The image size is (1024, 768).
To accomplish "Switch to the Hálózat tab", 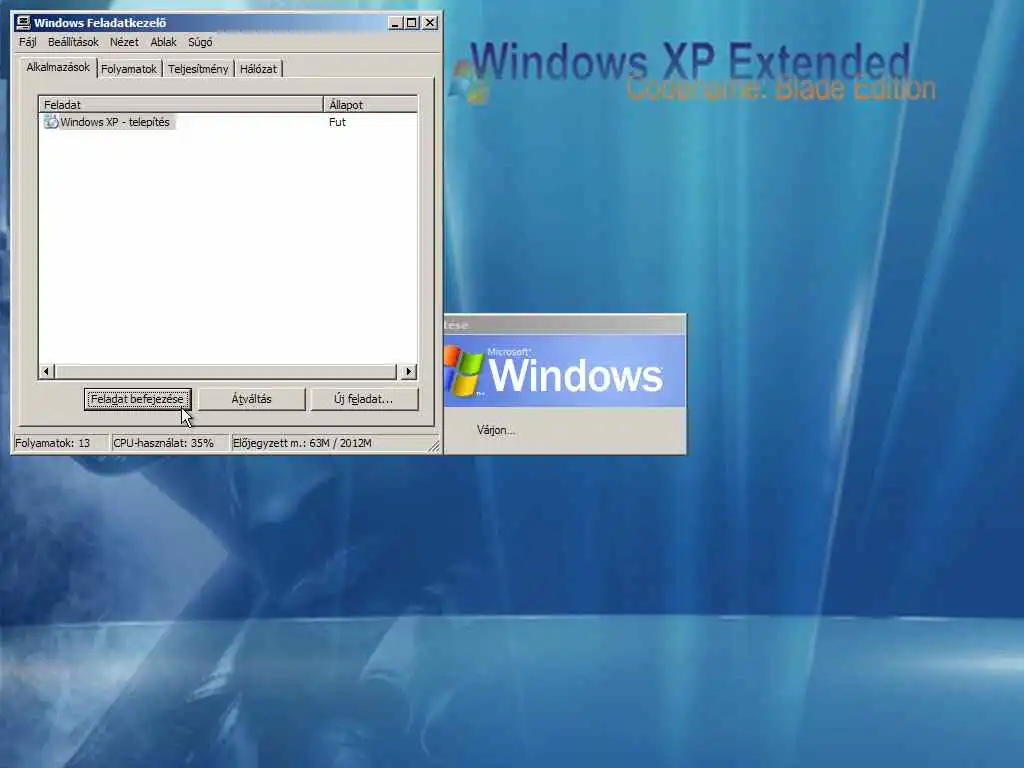I will click(259, 69).
